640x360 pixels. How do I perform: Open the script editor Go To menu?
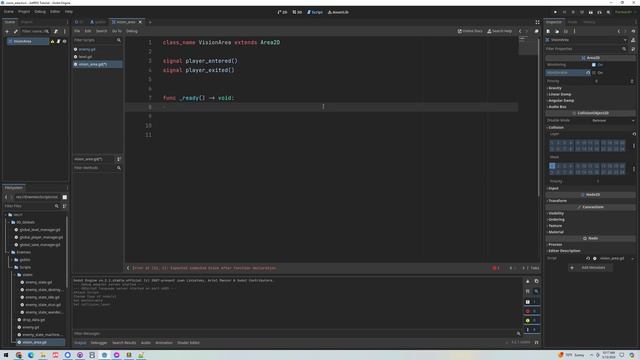click(117, 31)
